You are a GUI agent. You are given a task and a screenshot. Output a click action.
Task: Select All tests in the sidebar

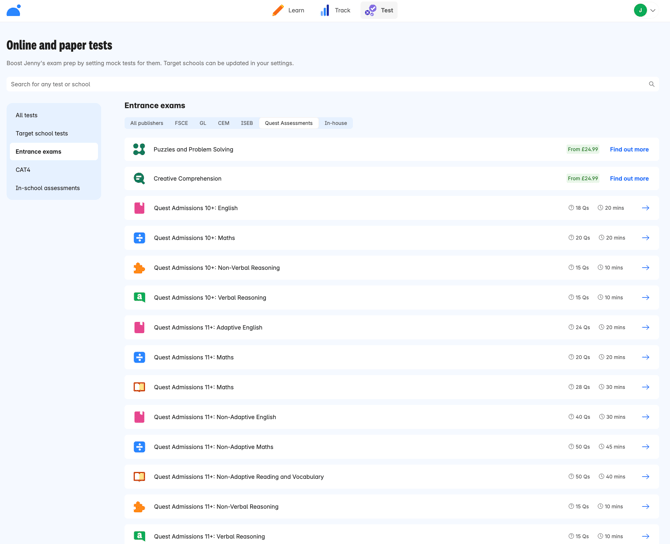coord(54,115)
